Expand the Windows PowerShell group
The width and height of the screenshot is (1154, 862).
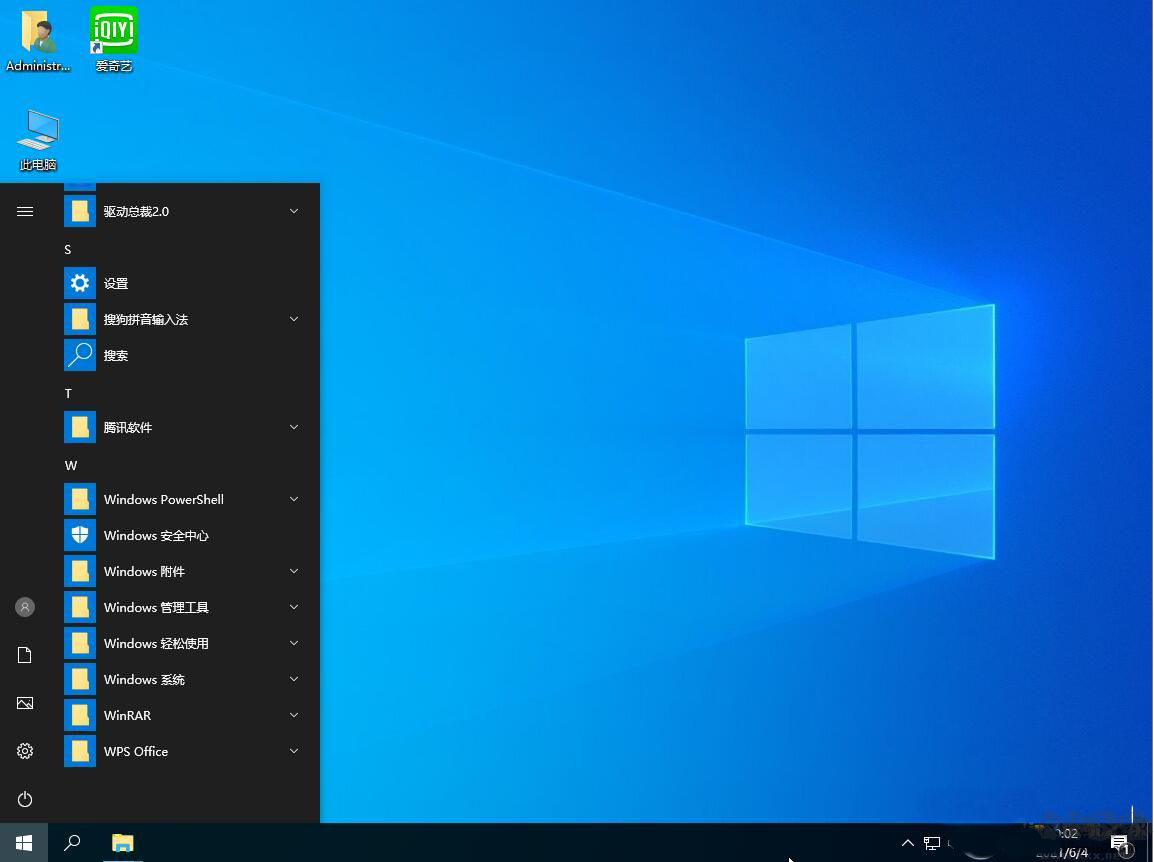(293, 499)
